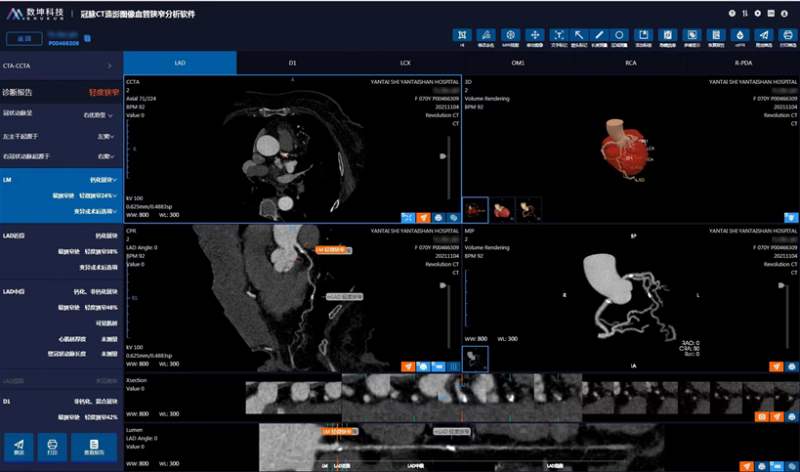Viewport: 800px width, 472px height.
Task: Click the orange send icon in CCTA panel
Action: 424,216
